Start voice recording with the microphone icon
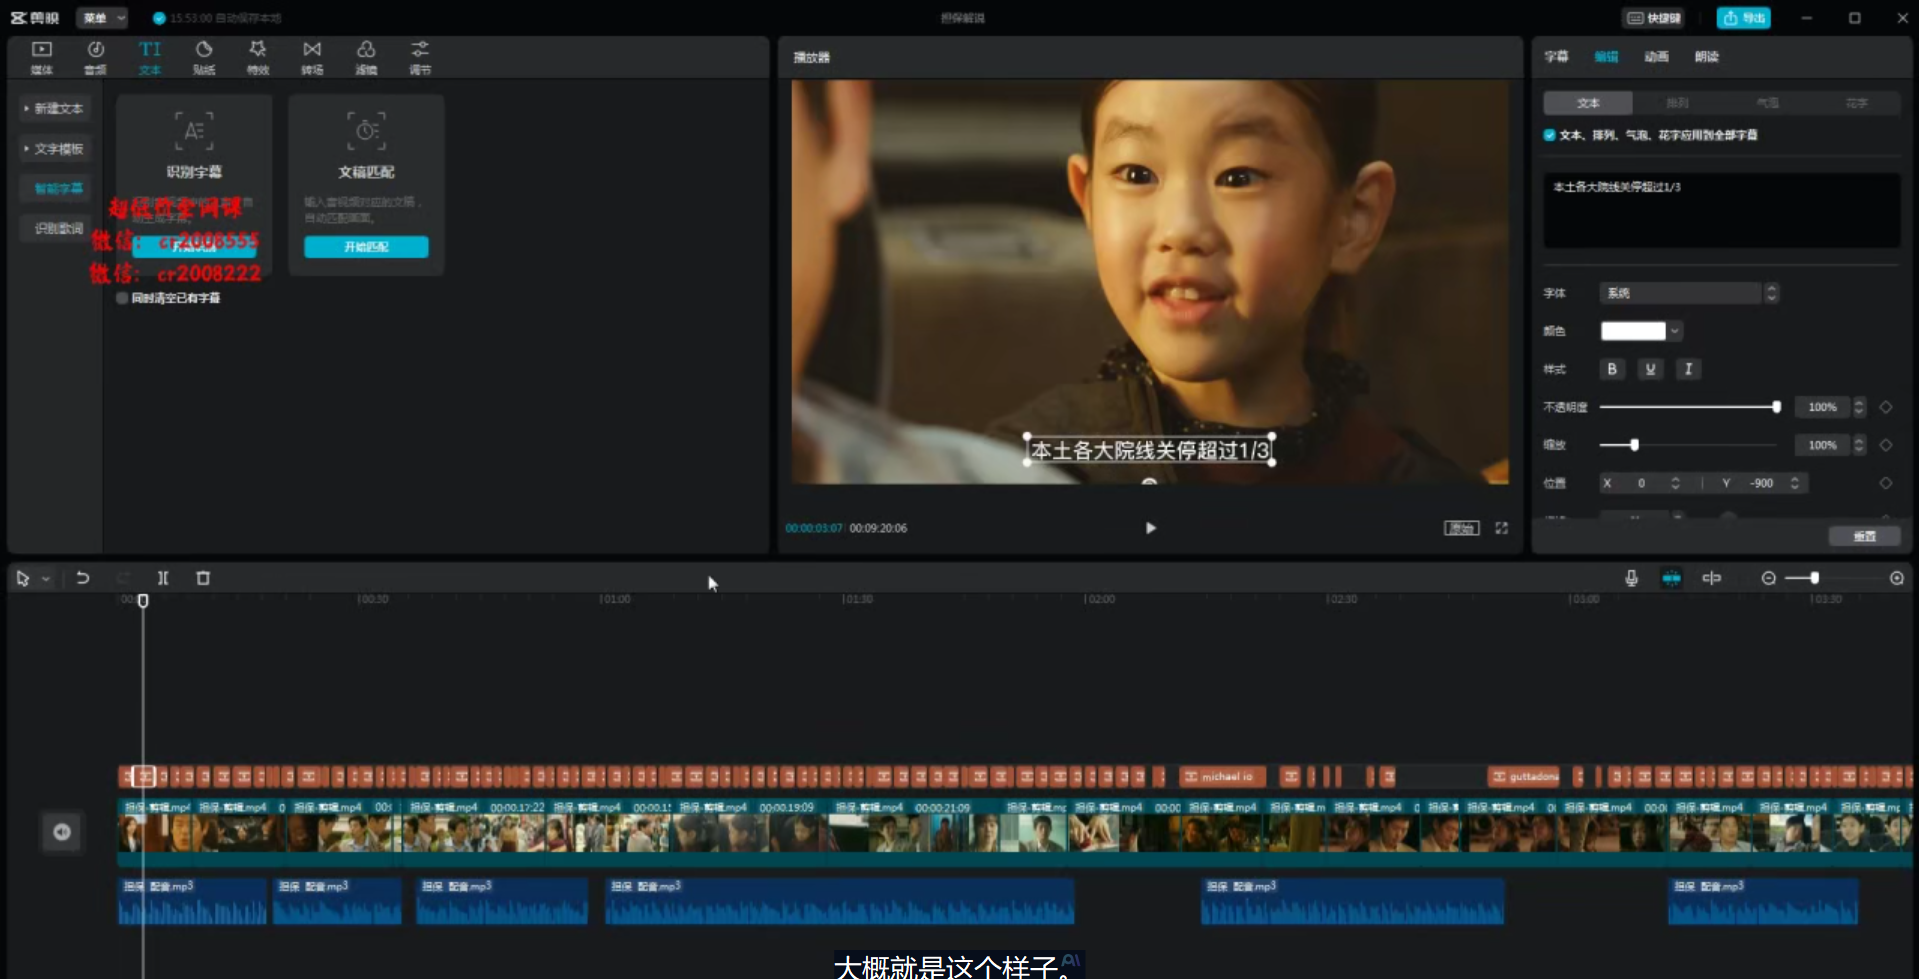1919x979 pixels. (1631, 578)
